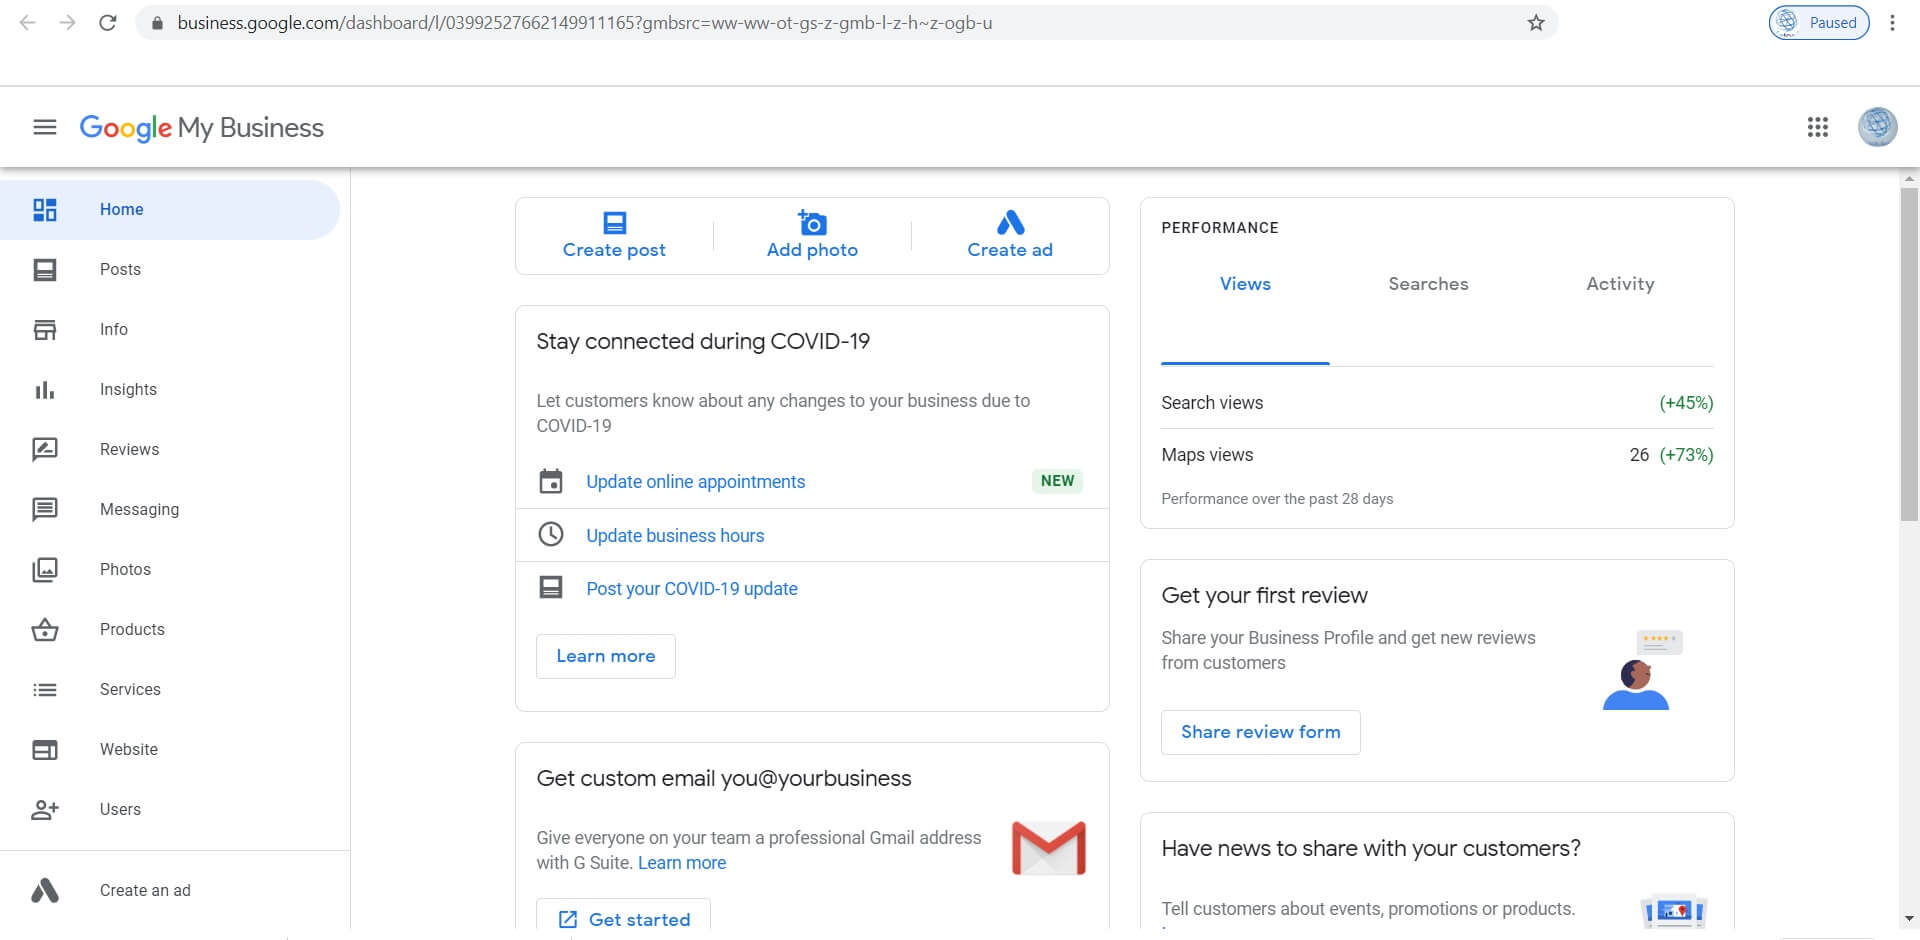Open the account profile avatar
This screenshot has width=1920, height=940.
(x=1877, y=127)
